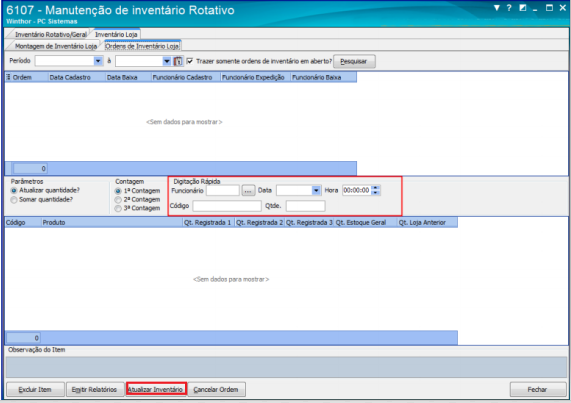This screenshot has width=571, height=403.
Task: Select Somar quantidade radio option
Action: point(14,200)
